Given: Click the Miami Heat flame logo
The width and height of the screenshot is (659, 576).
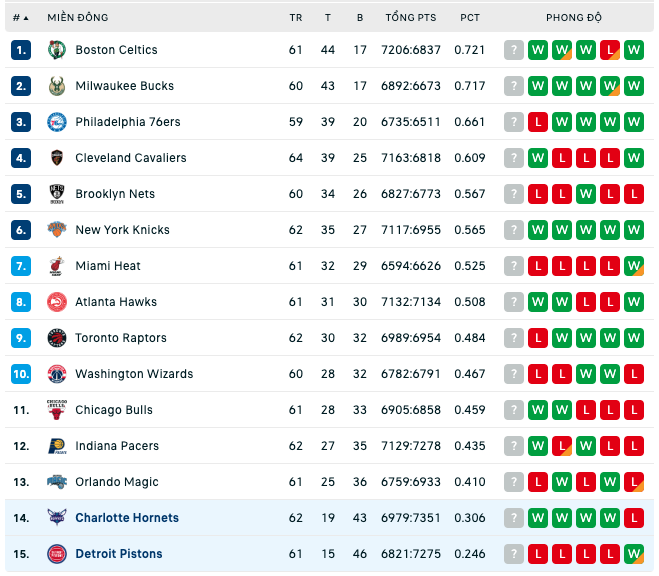Looking at the screenshot, I should click(57, 266).
